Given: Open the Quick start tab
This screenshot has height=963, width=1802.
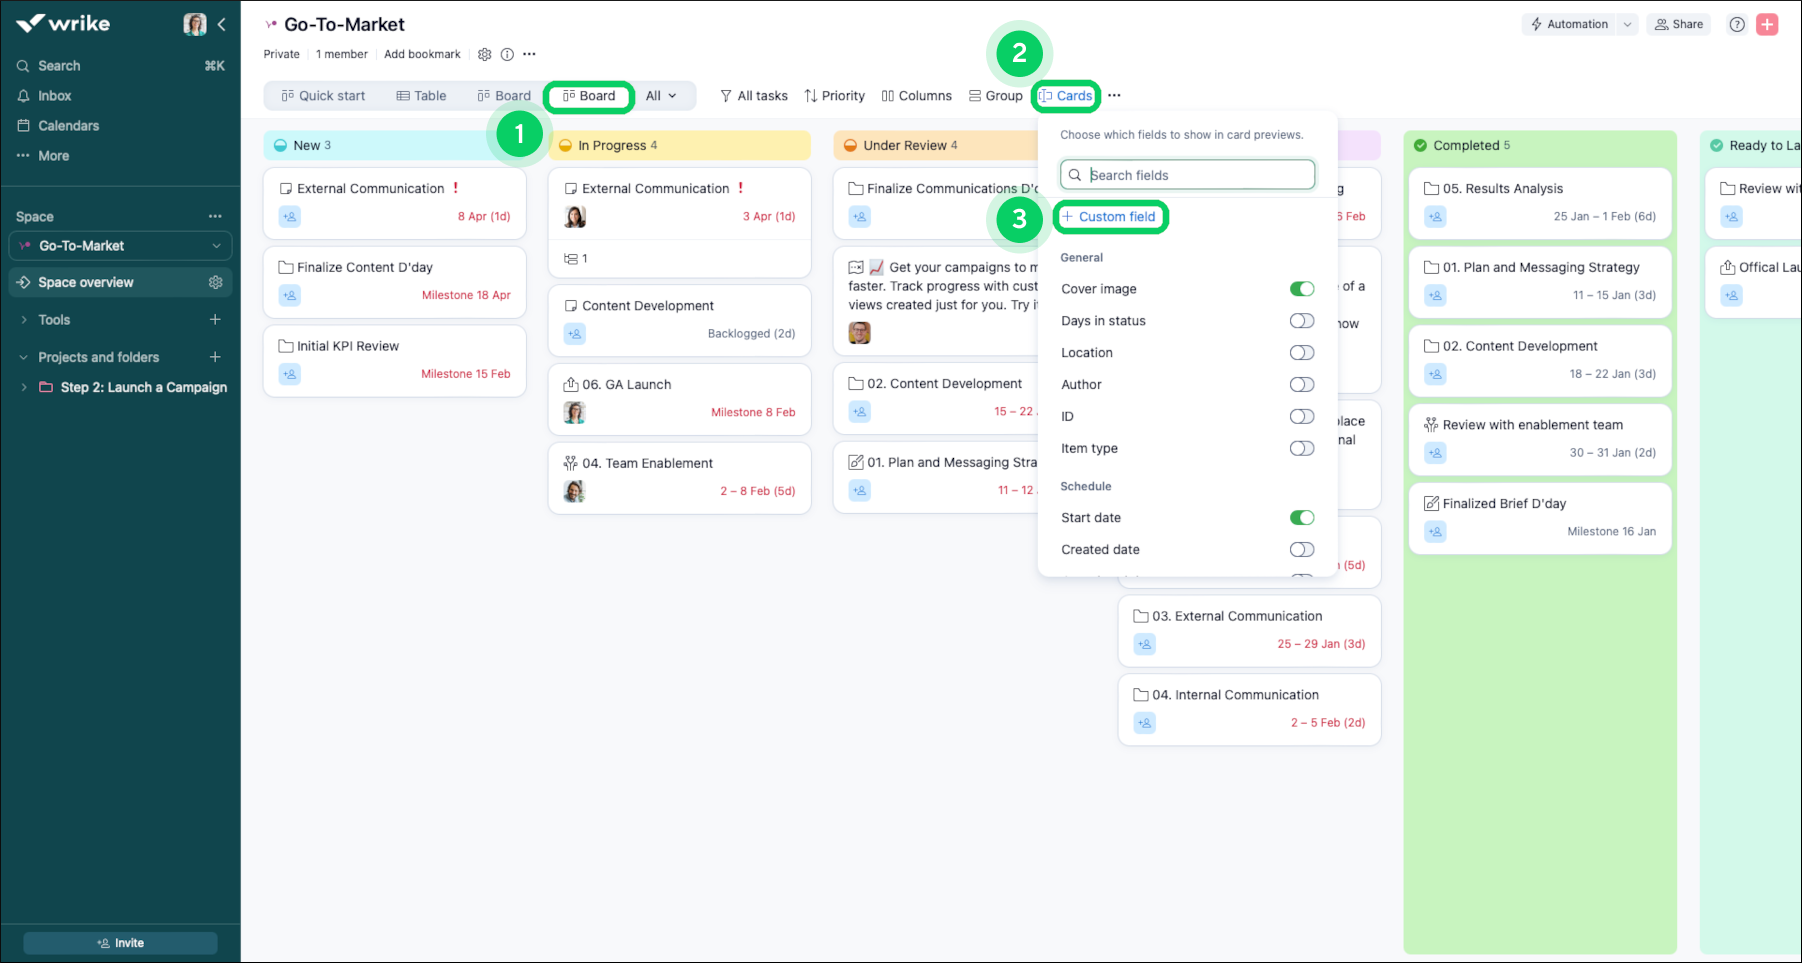Looking at the screenshot, I should [323, 96].
